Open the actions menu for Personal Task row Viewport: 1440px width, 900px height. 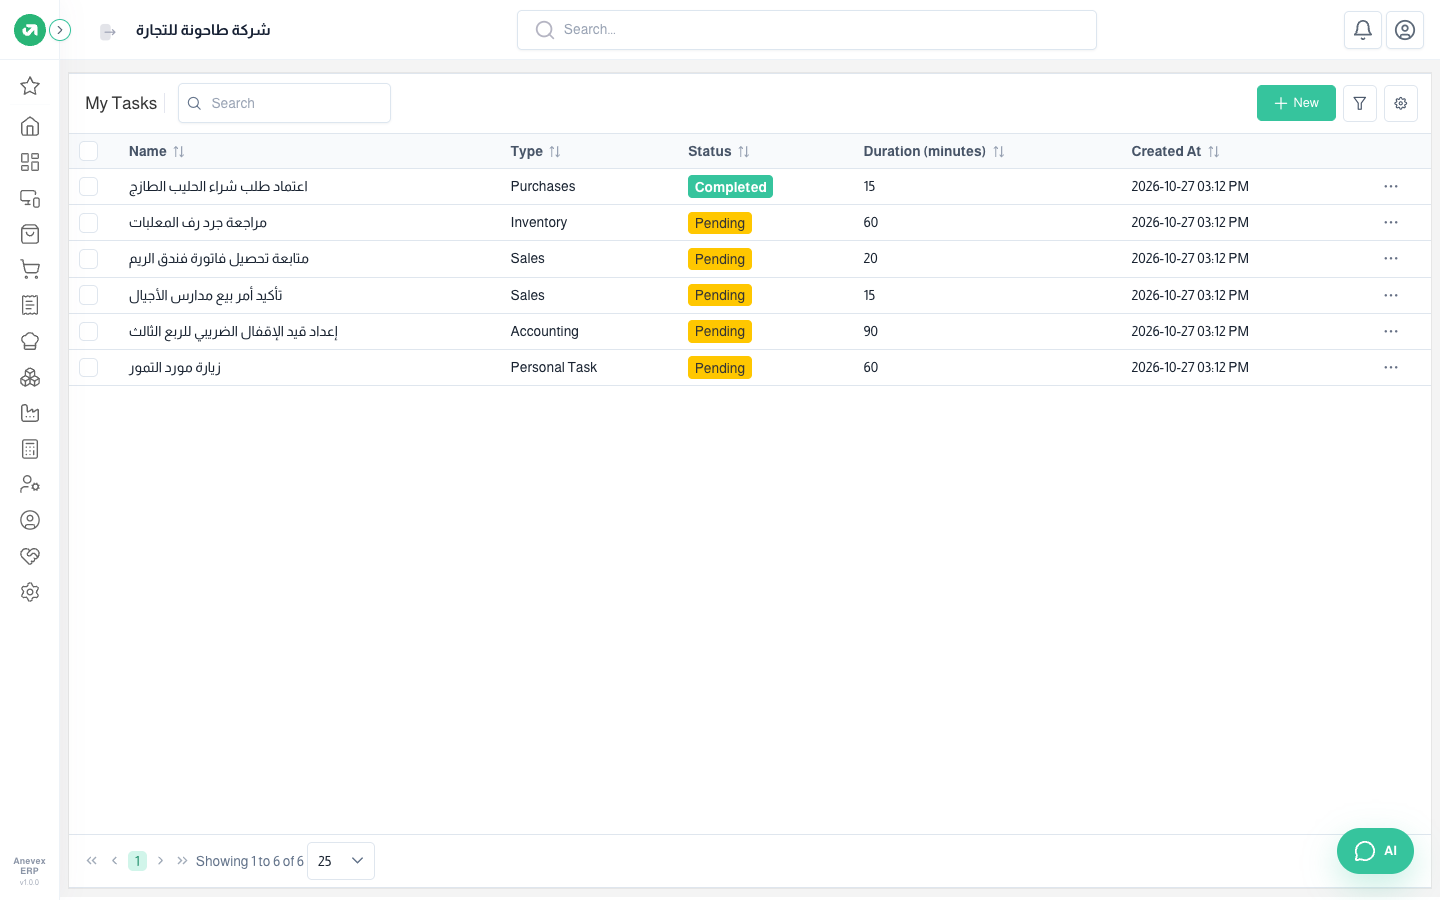pos(1391,367)
